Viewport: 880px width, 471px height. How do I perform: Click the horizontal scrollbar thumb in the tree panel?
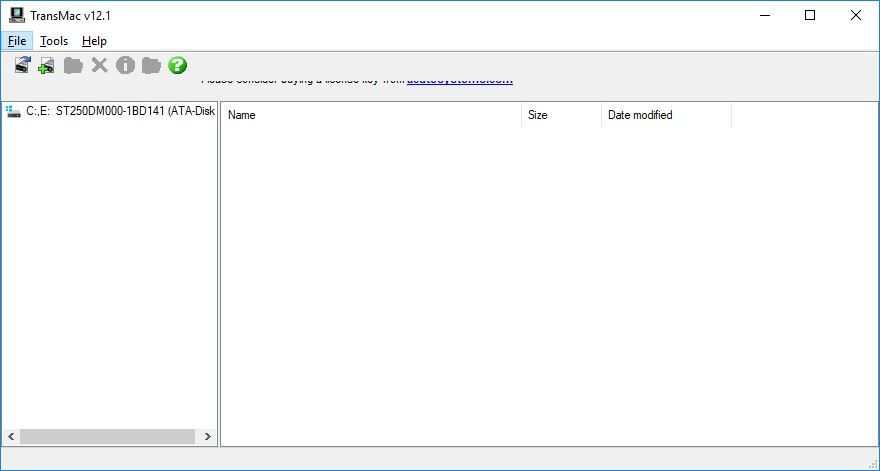pyautogui.click(x=107, y=436)
